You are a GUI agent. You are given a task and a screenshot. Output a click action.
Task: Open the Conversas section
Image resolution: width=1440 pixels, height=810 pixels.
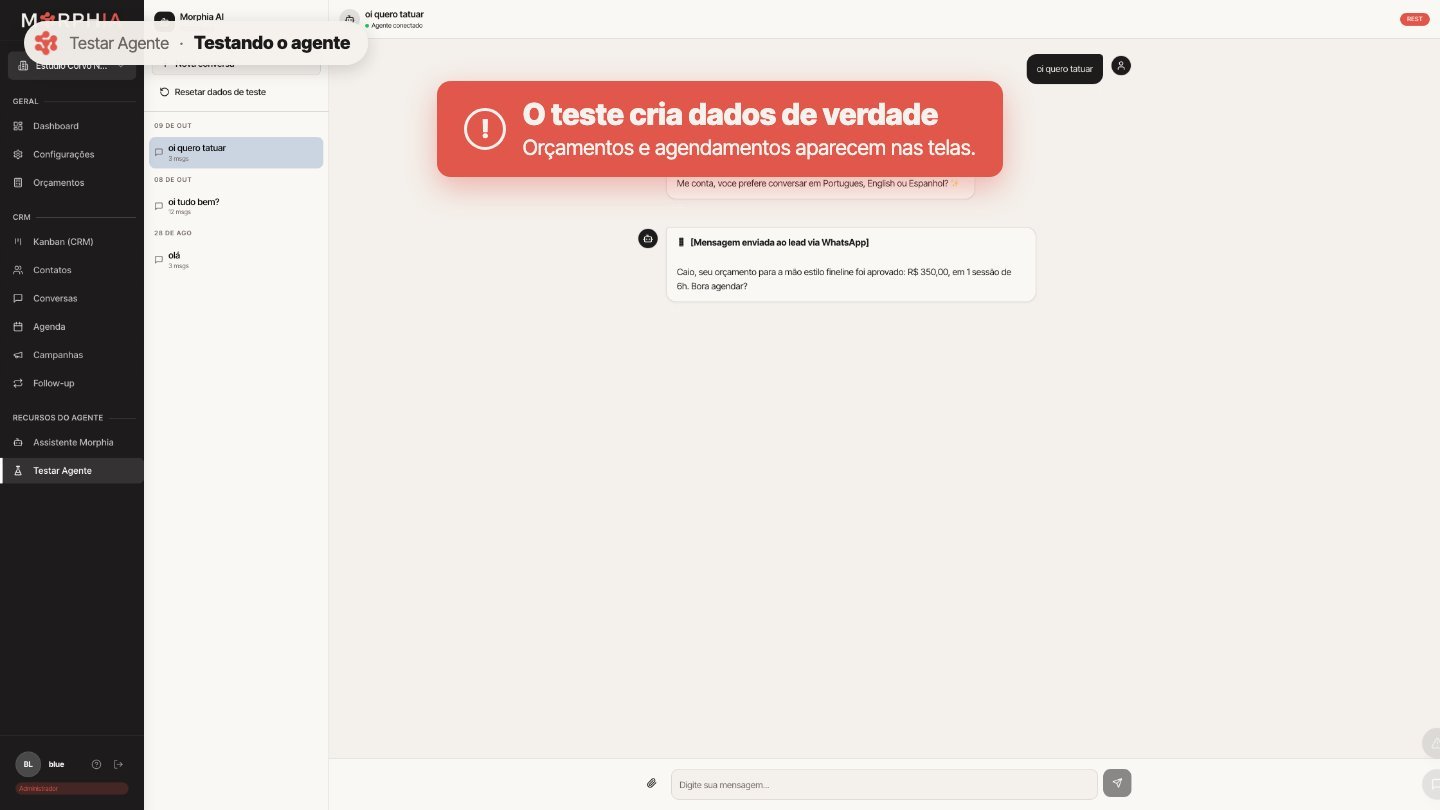point(70,298)
